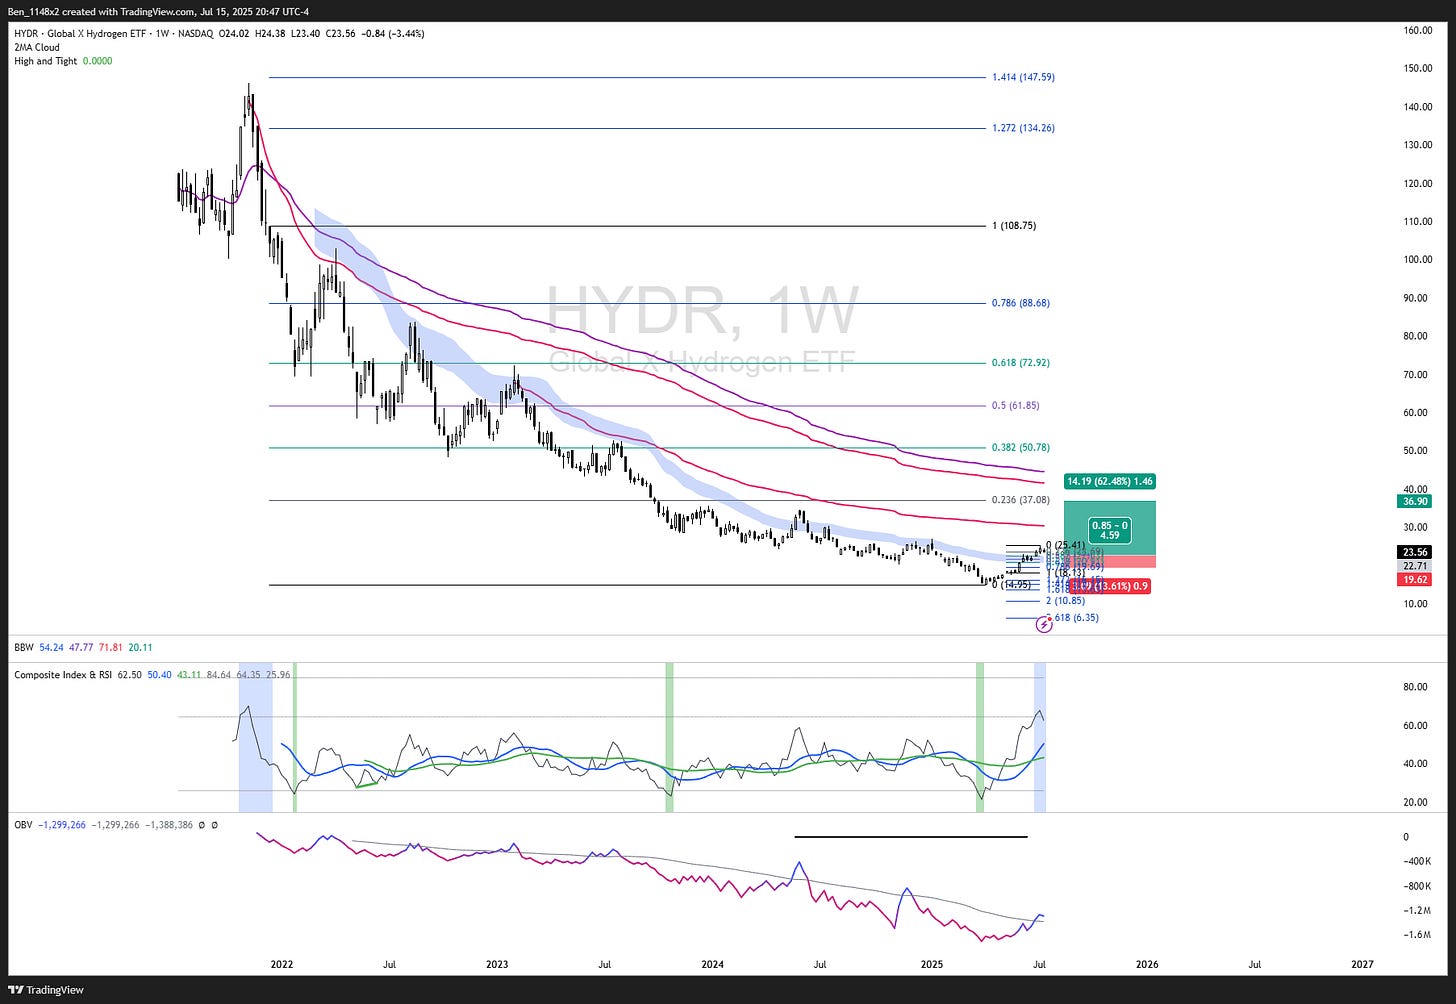Screen dimensions: 1456x1004
Task: Click the black 23.56 last price tag
Action: tap(1415, 552)
